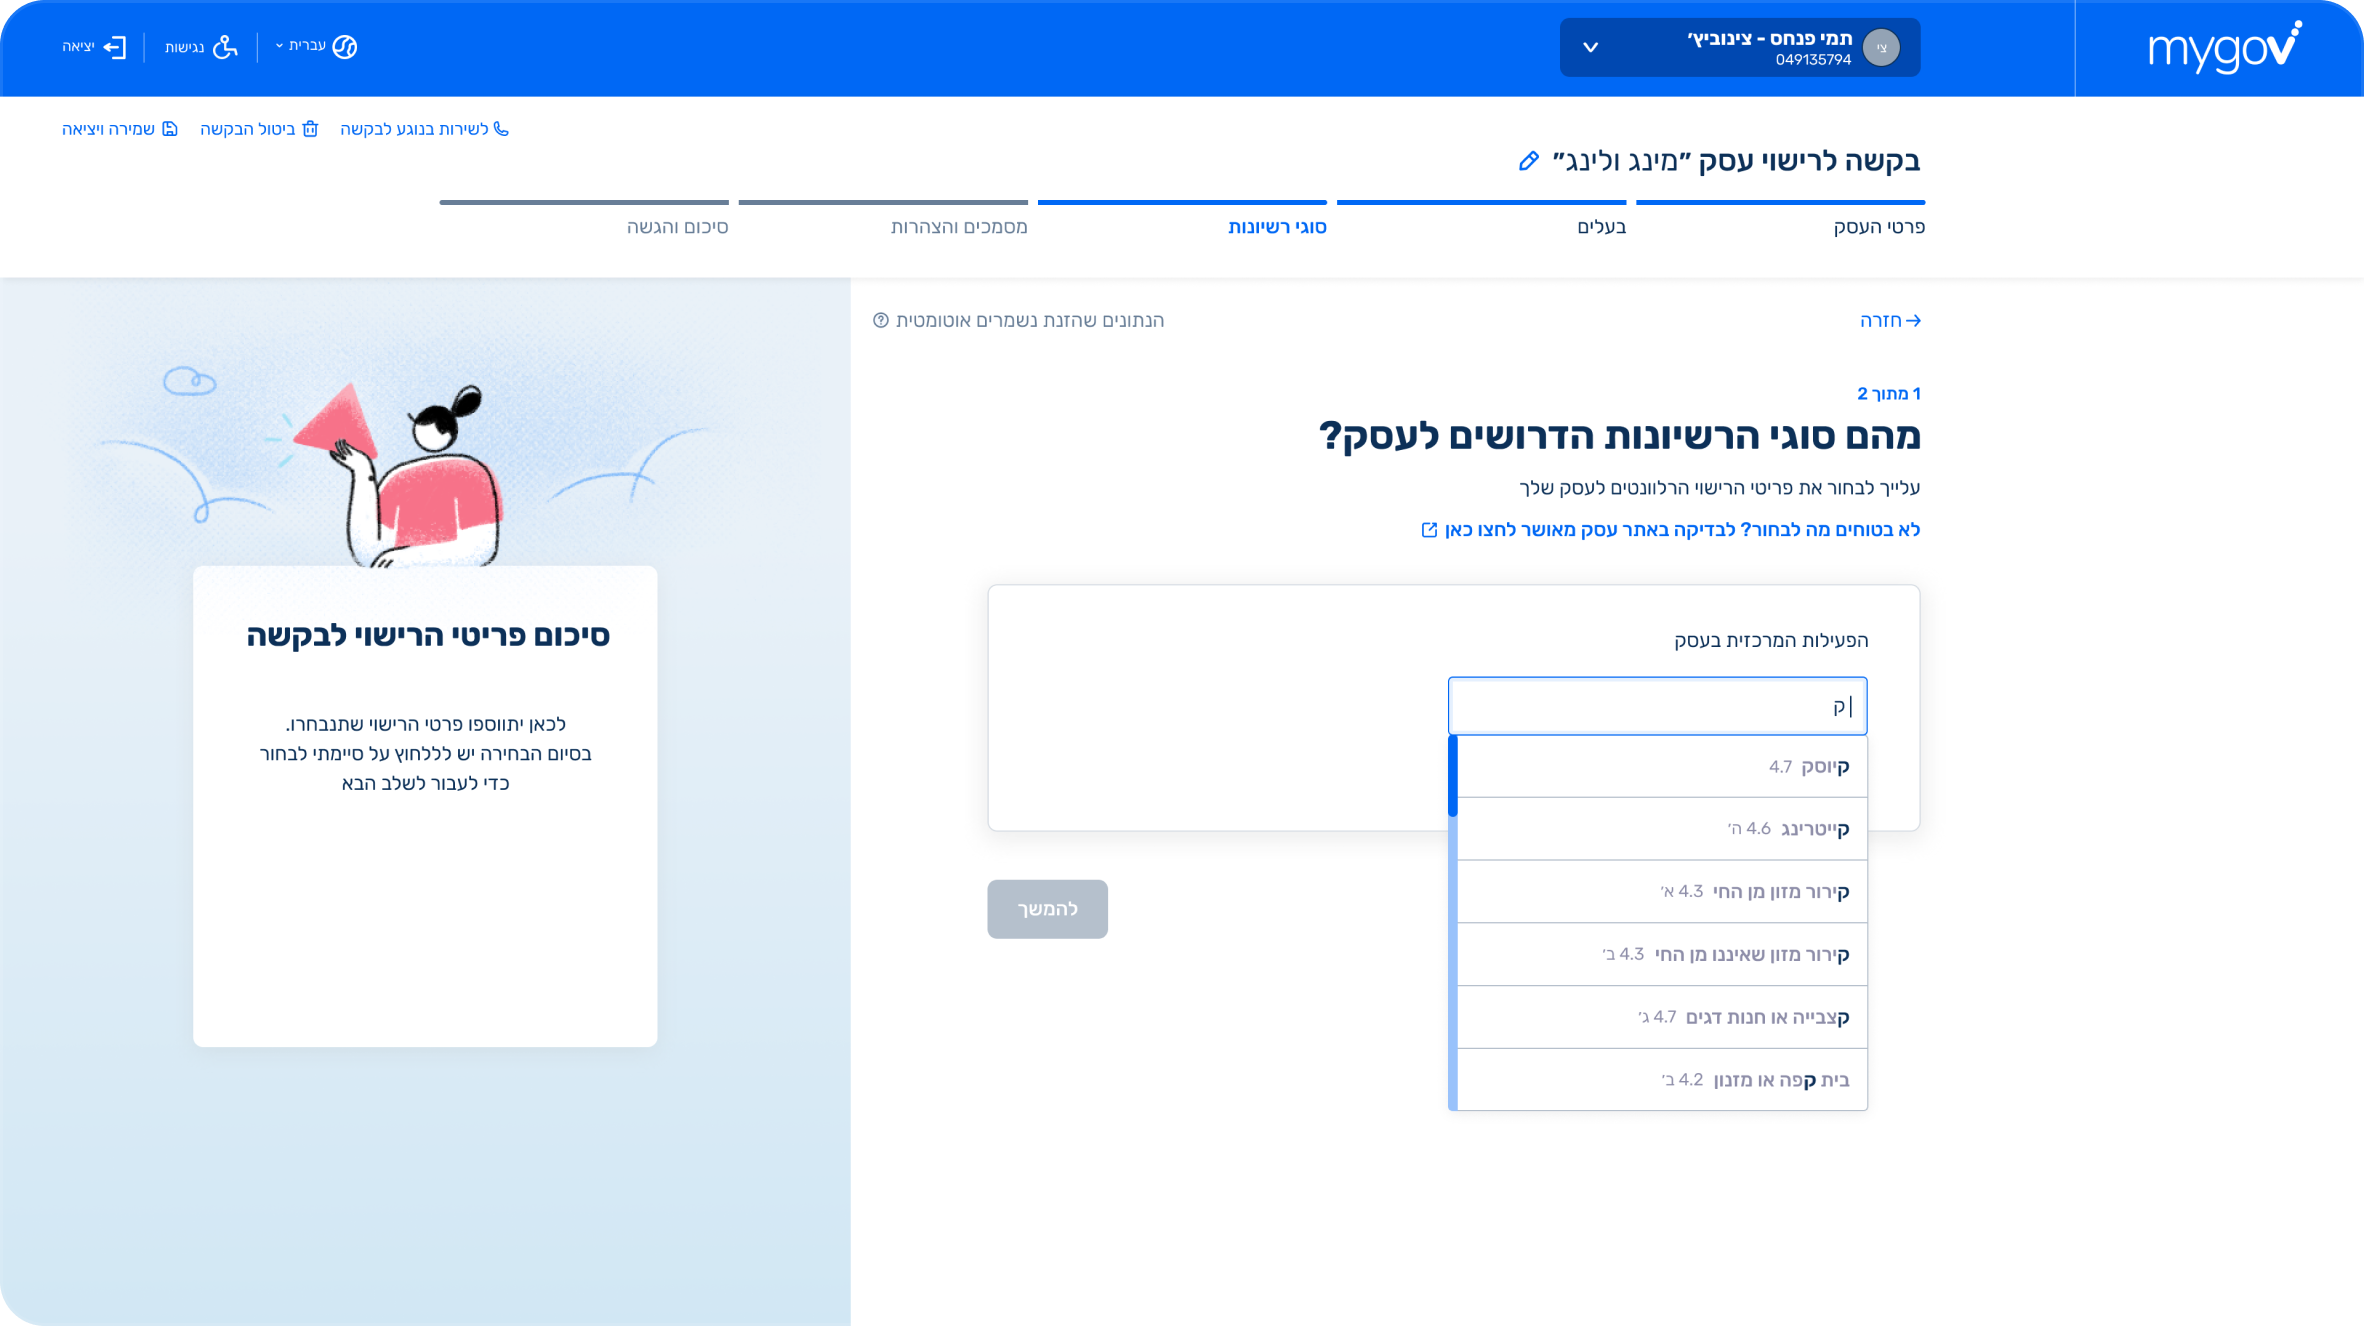2364x1326 pixels.
Task: Click the phone icon for service contact
Action: pos(501,129)
